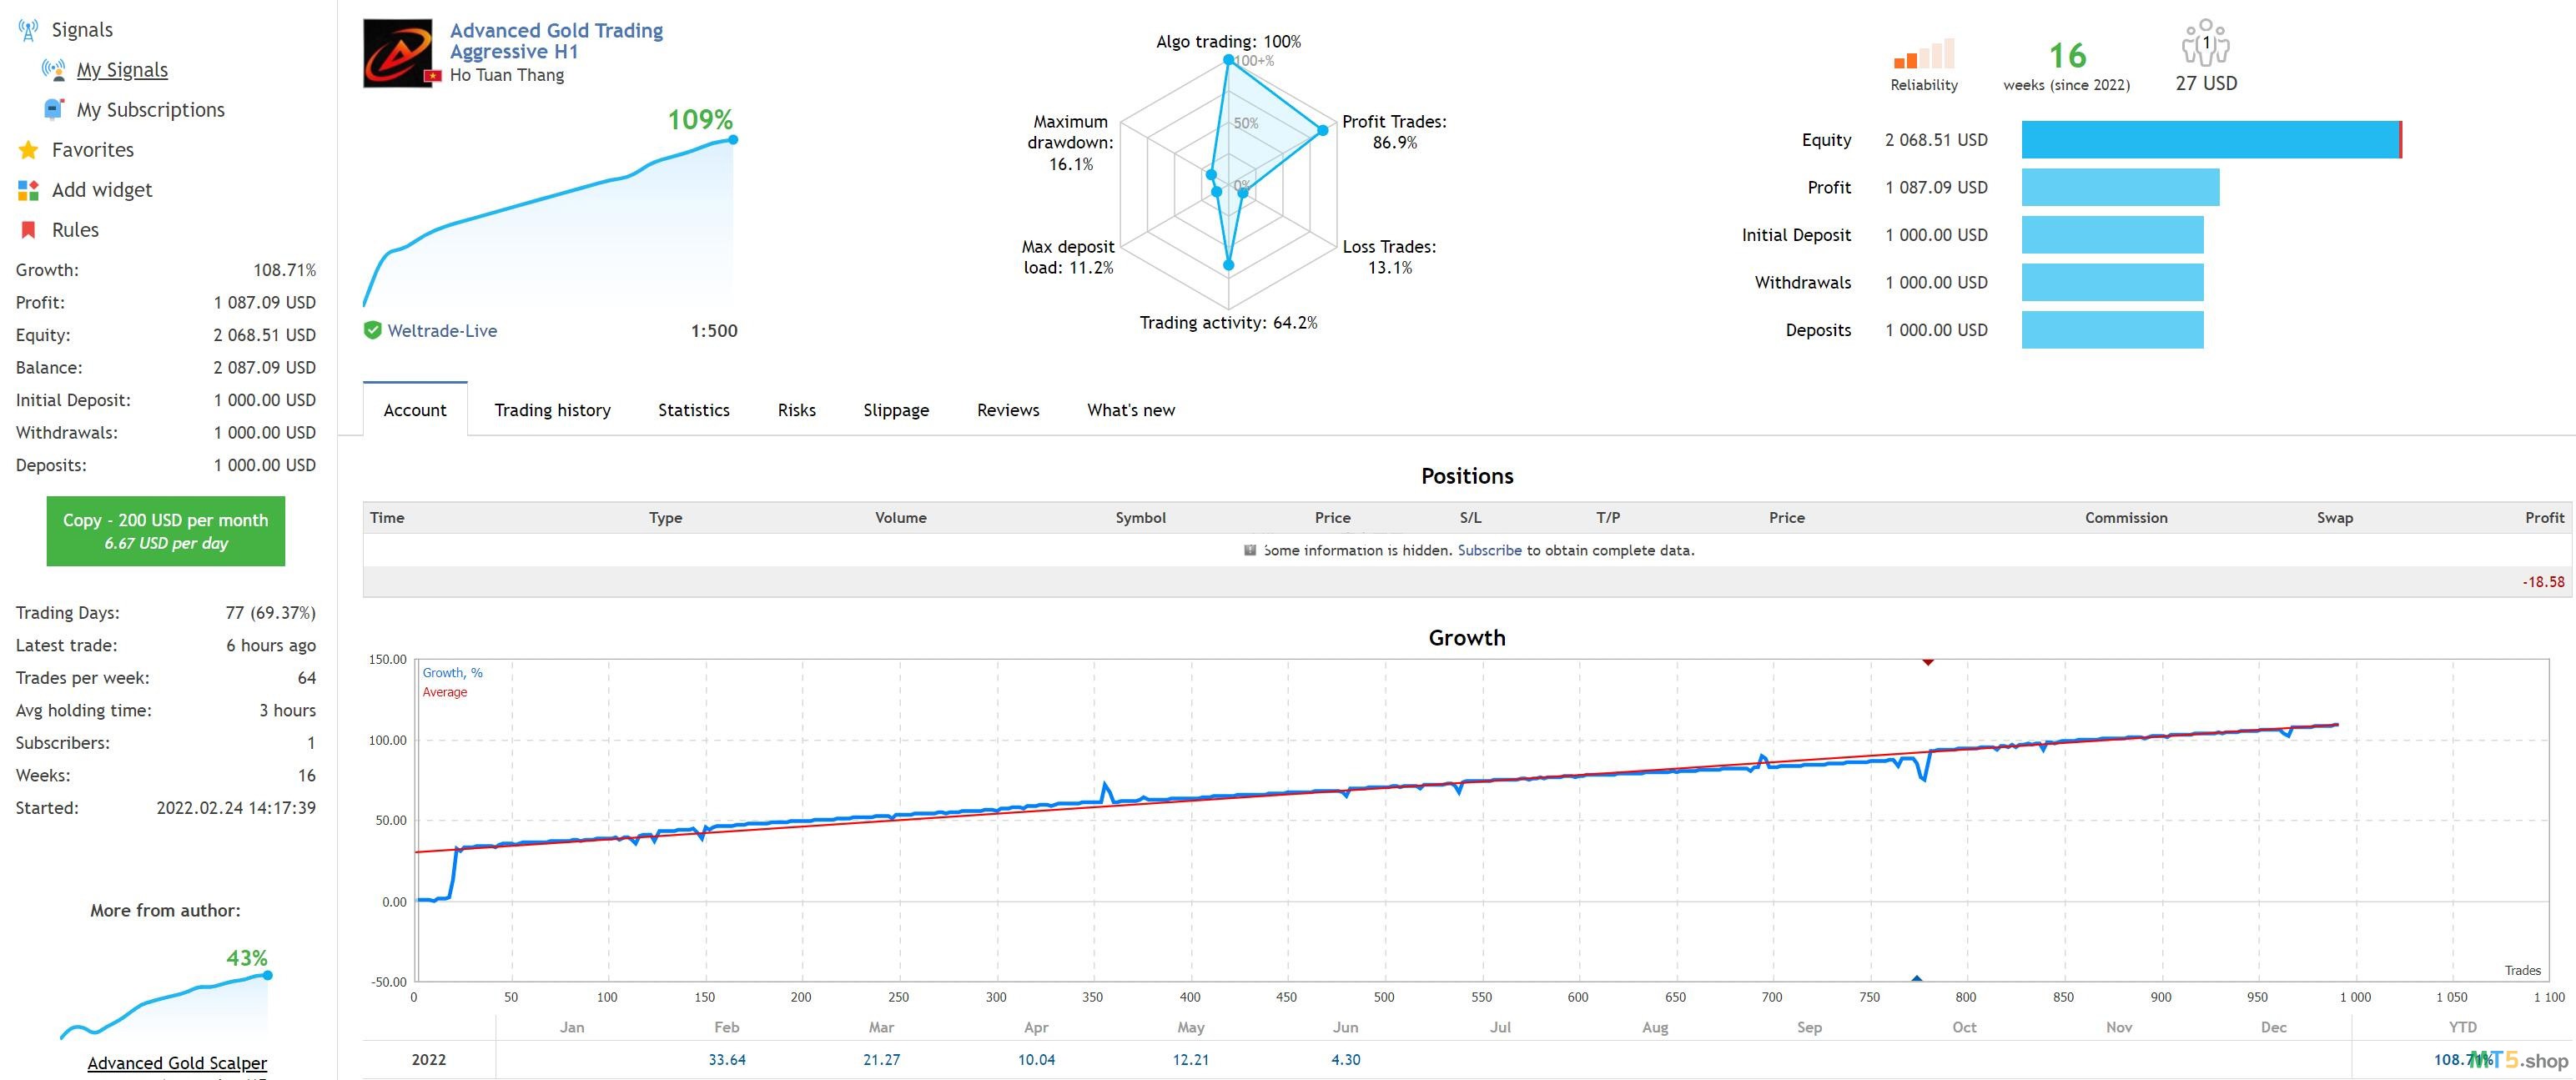Image resolution: width=2576 pixels, height=1080 pixels.
Task: Click the Favorites star icon
Action: (x=28, y=150)
